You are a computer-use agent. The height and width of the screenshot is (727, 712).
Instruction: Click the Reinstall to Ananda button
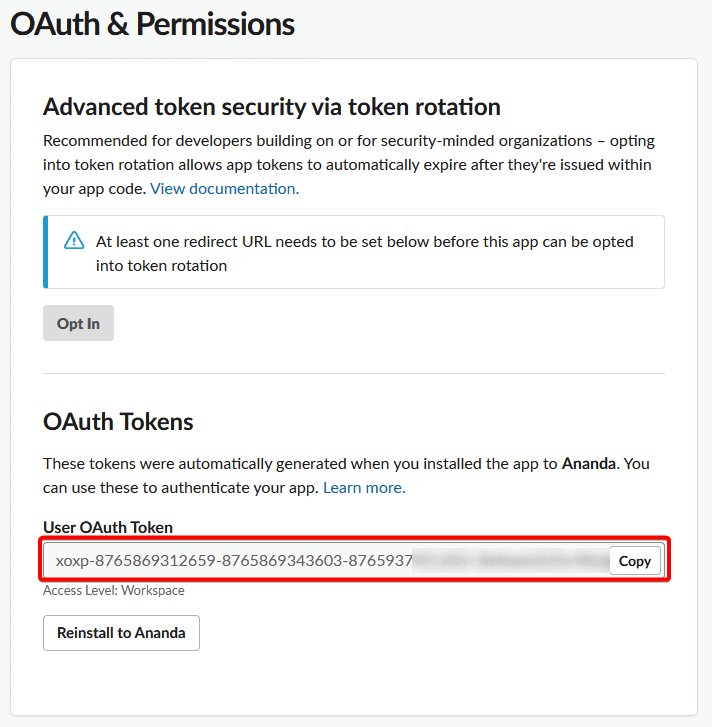click(121, 633)
